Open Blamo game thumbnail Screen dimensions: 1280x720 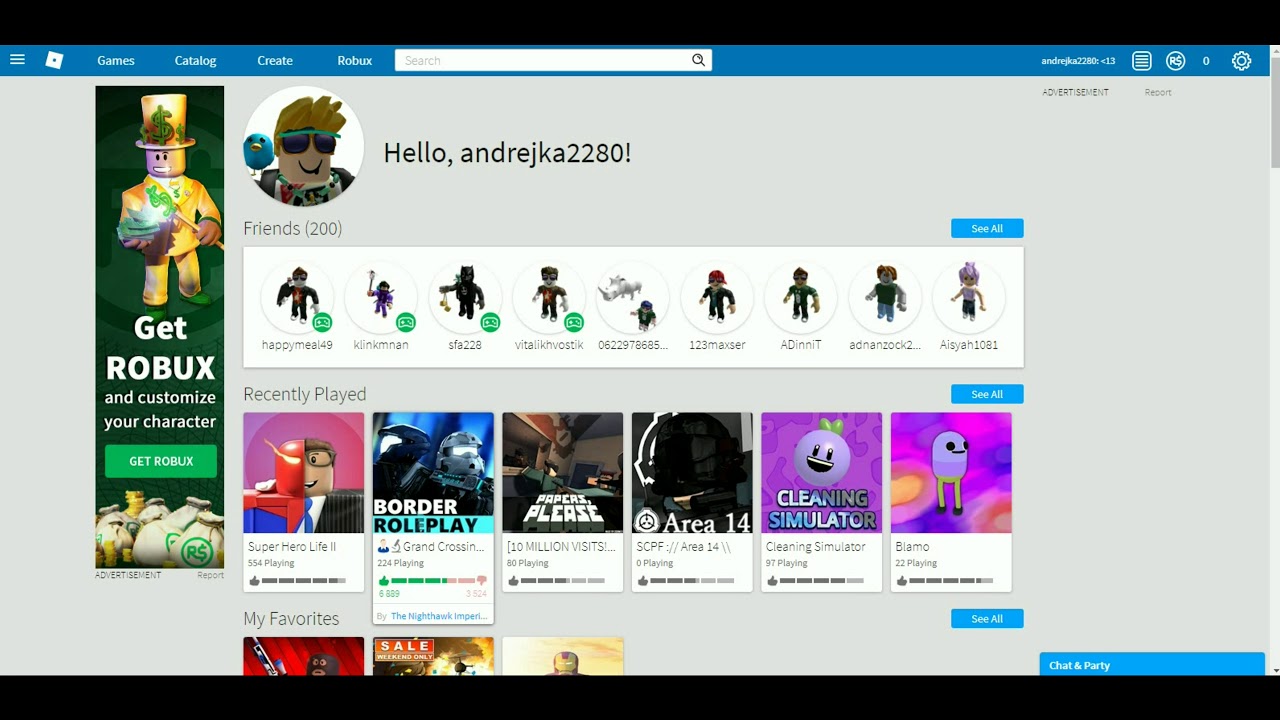(x=951, y=473)
